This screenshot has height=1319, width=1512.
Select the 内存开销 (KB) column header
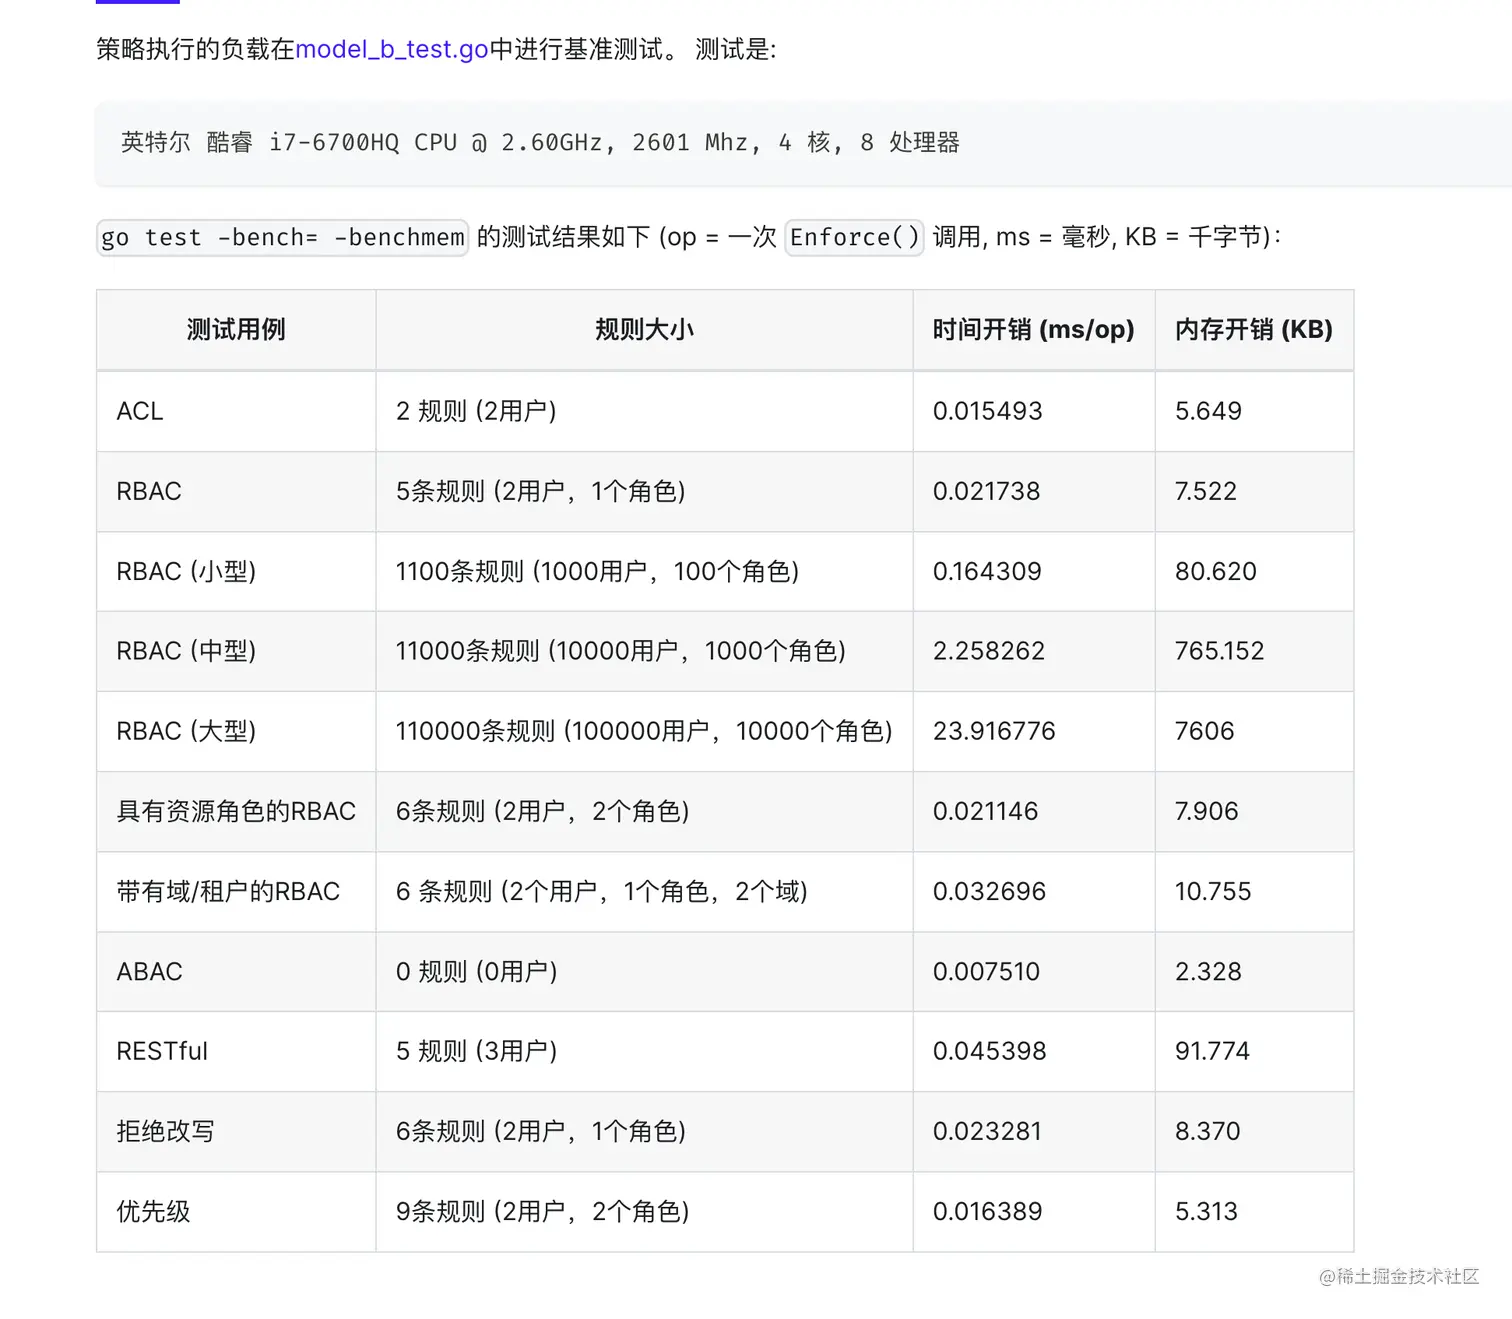coord(1254,330)
